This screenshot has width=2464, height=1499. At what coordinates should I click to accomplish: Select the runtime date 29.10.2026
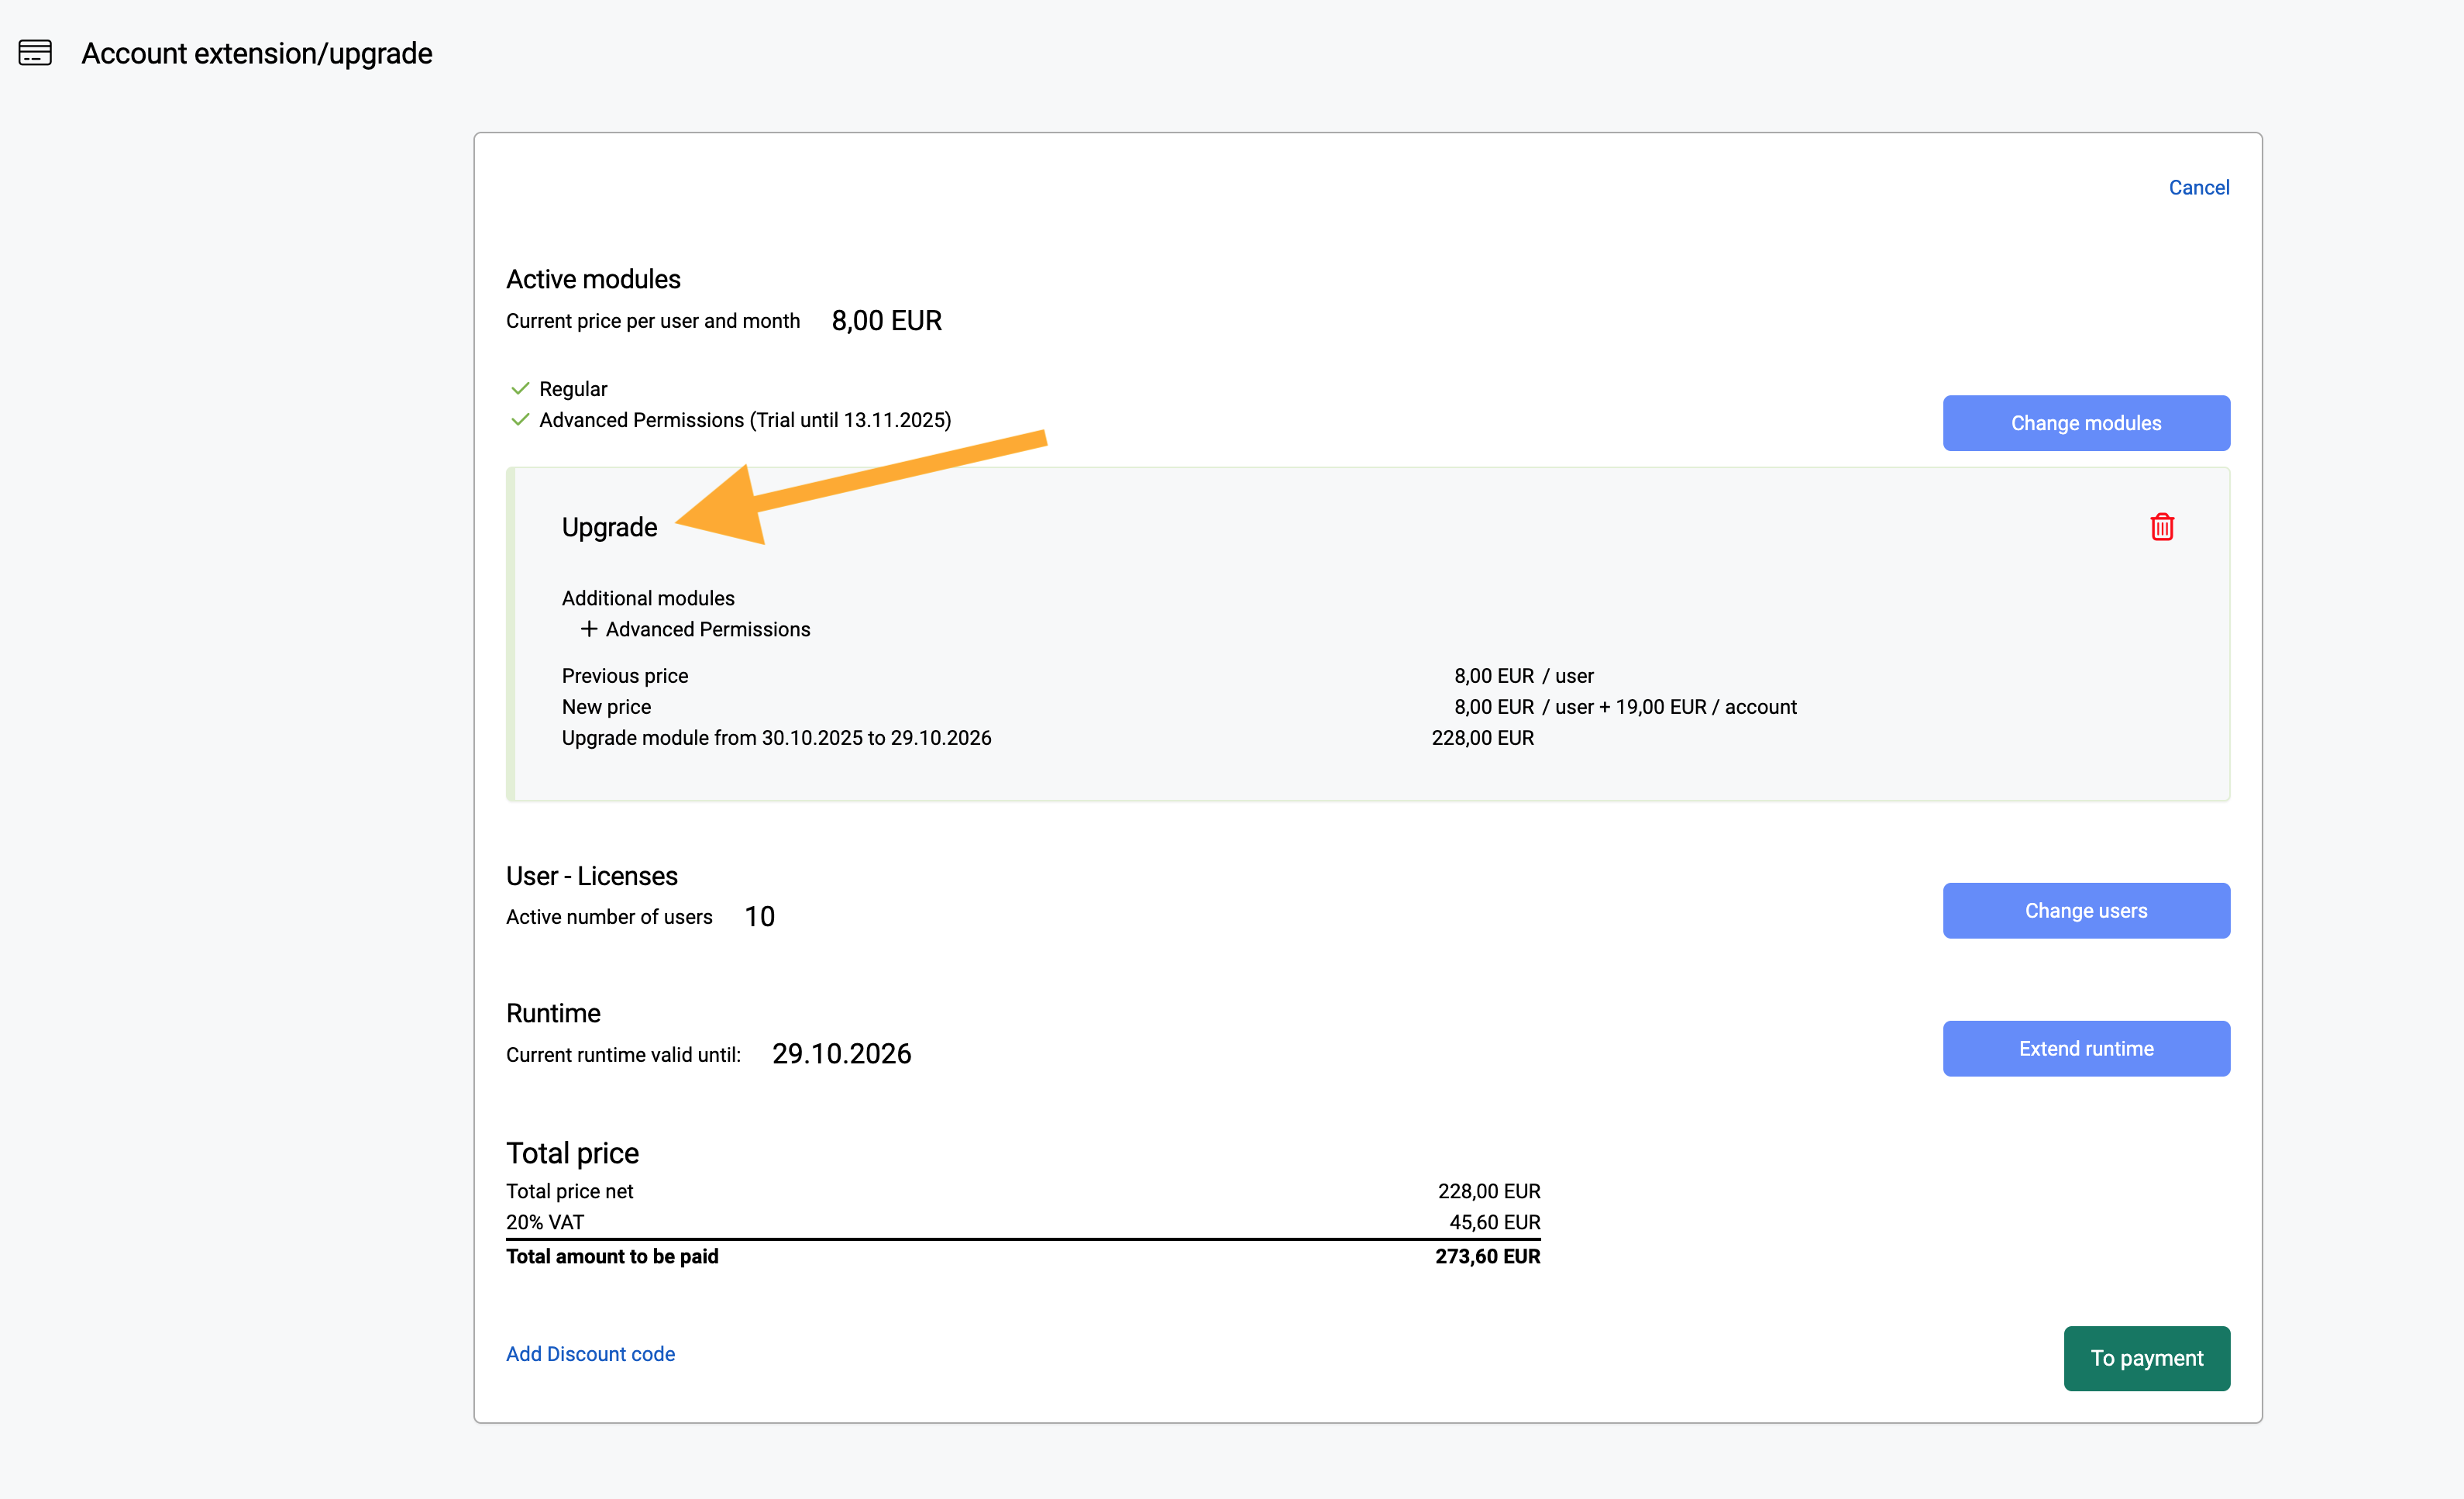coord(841,1053)
